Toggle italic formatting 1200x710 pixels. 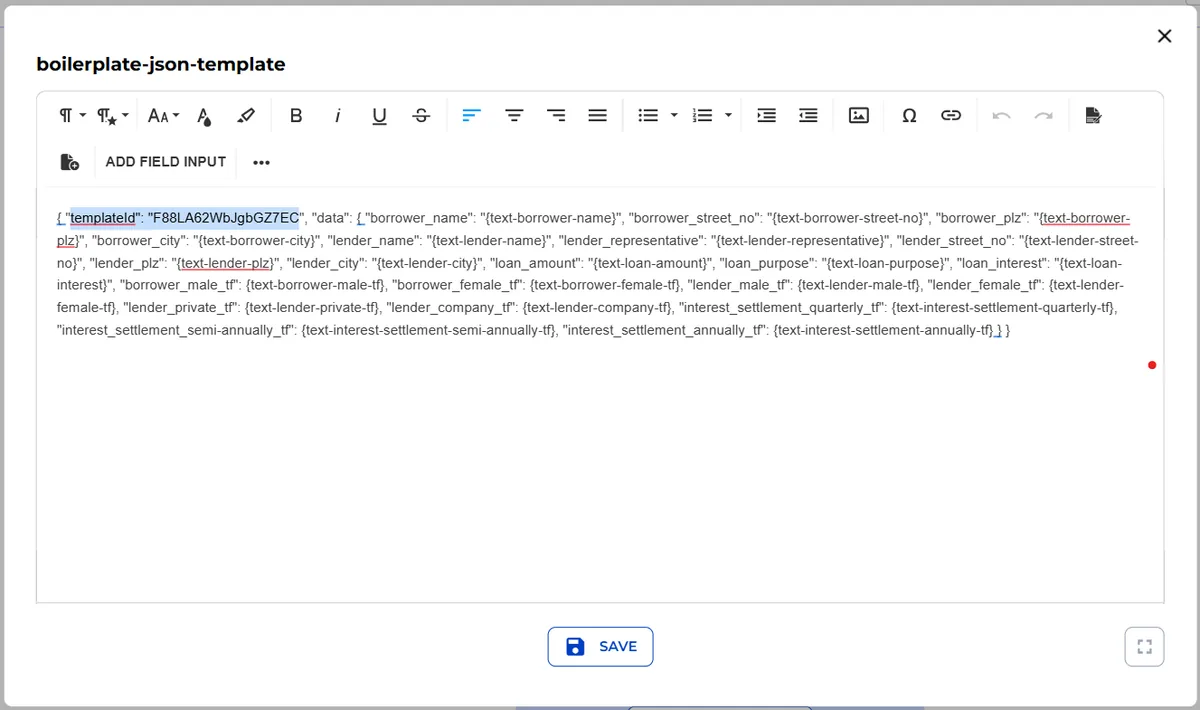(338, 115)
